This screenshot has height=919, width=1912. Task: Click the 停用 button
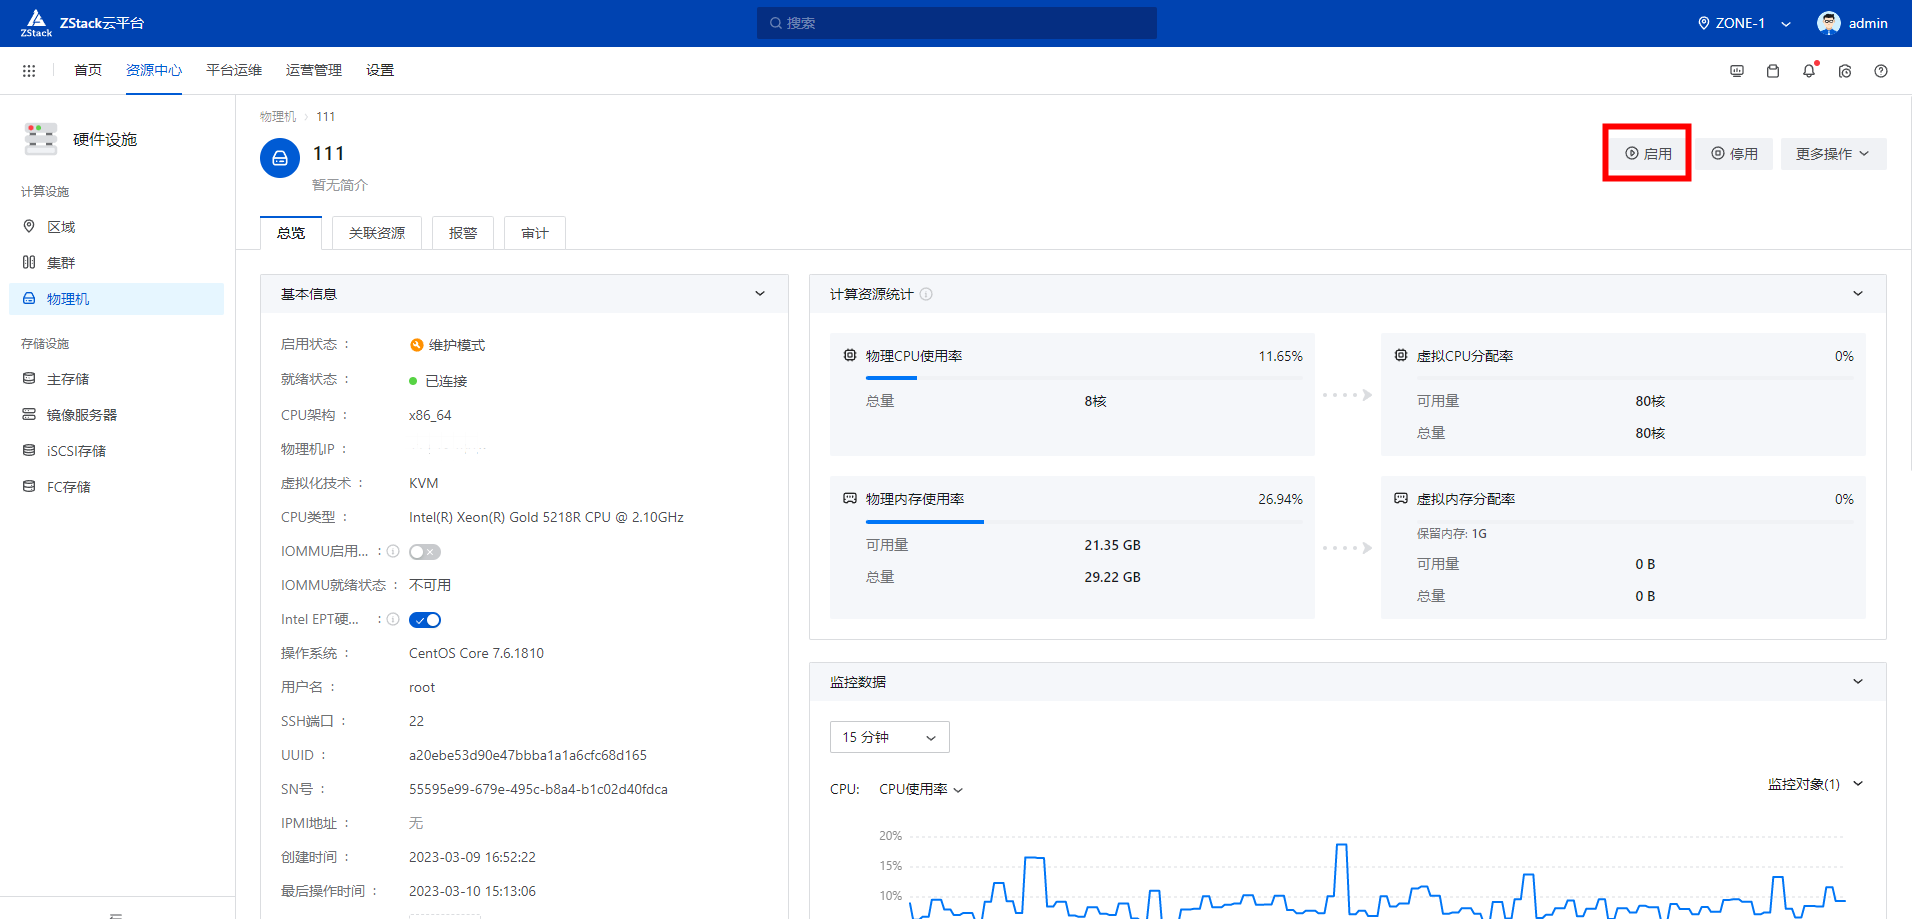click(1734, 154)
